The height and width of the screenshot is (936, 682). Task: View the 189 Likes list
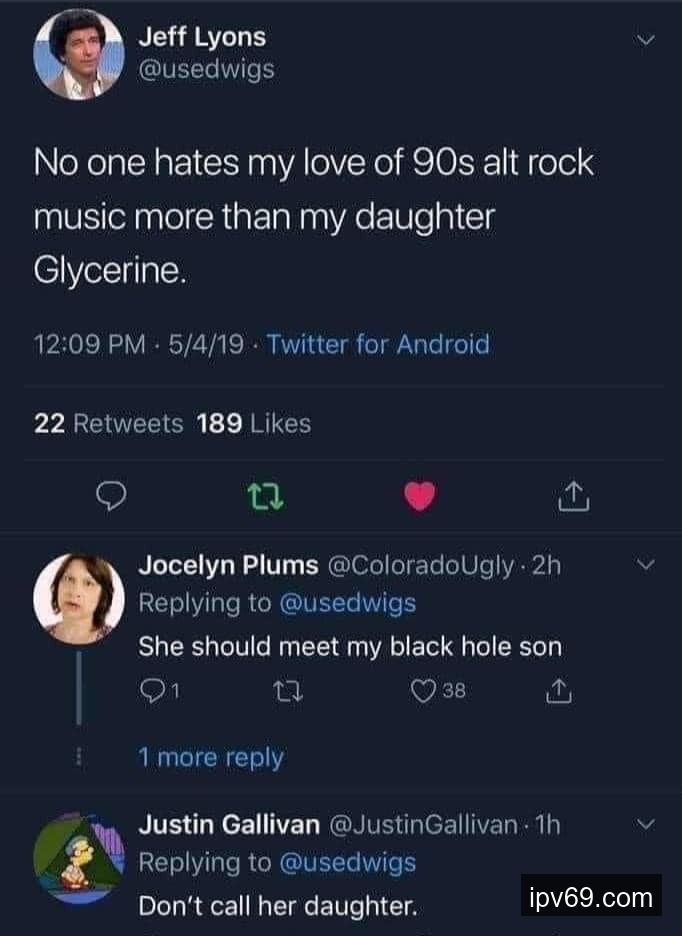pos(254,424)
